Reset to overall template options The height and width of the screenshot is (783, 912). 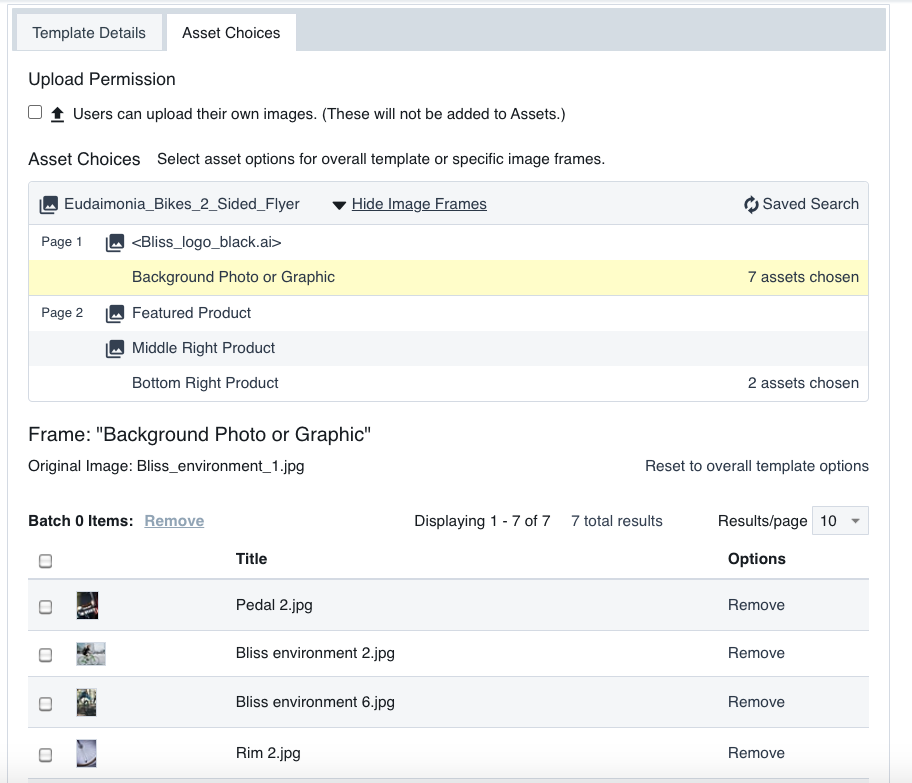[x=757, y=466]
